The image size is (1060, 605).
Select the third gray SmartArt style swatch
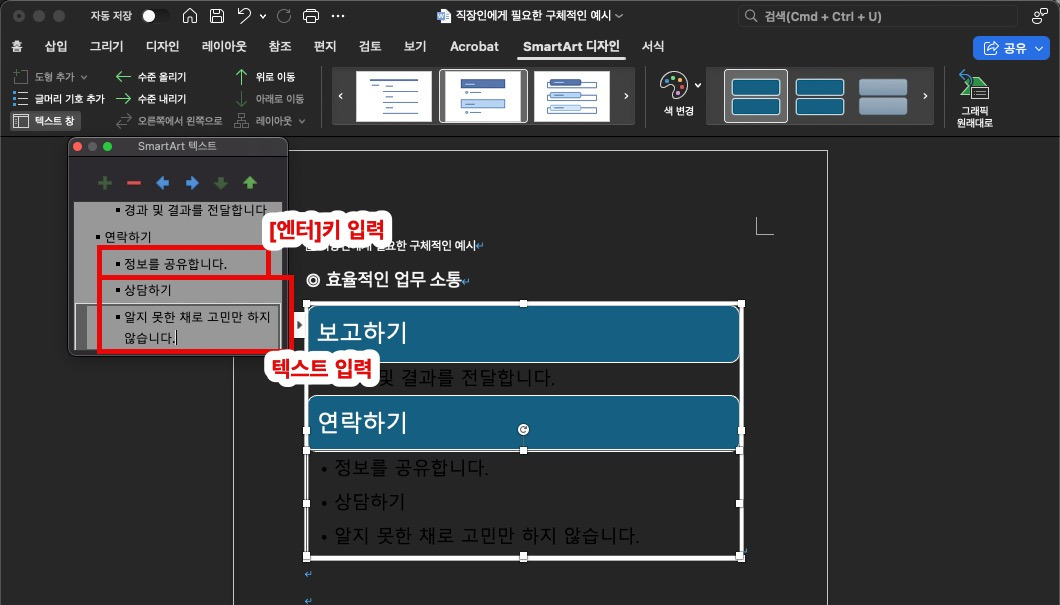883,96
